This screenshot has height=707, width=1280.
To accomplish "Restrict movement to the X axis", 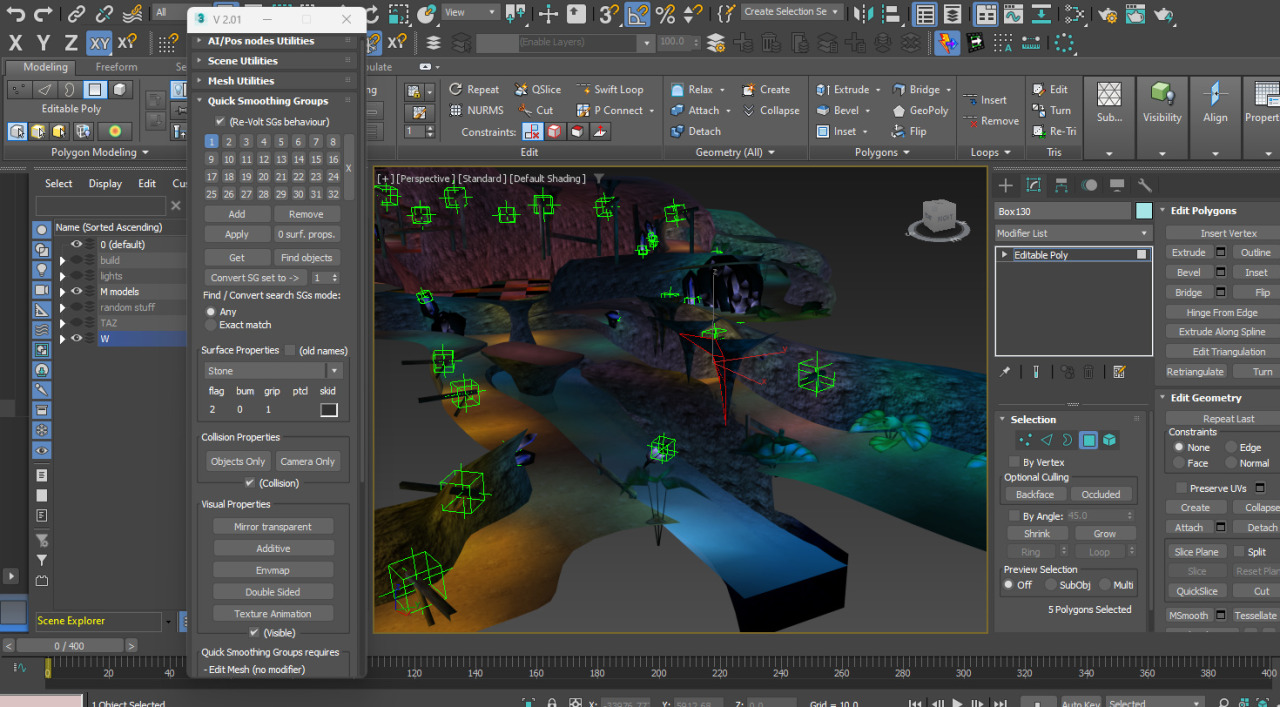I will tap(15, 43).
